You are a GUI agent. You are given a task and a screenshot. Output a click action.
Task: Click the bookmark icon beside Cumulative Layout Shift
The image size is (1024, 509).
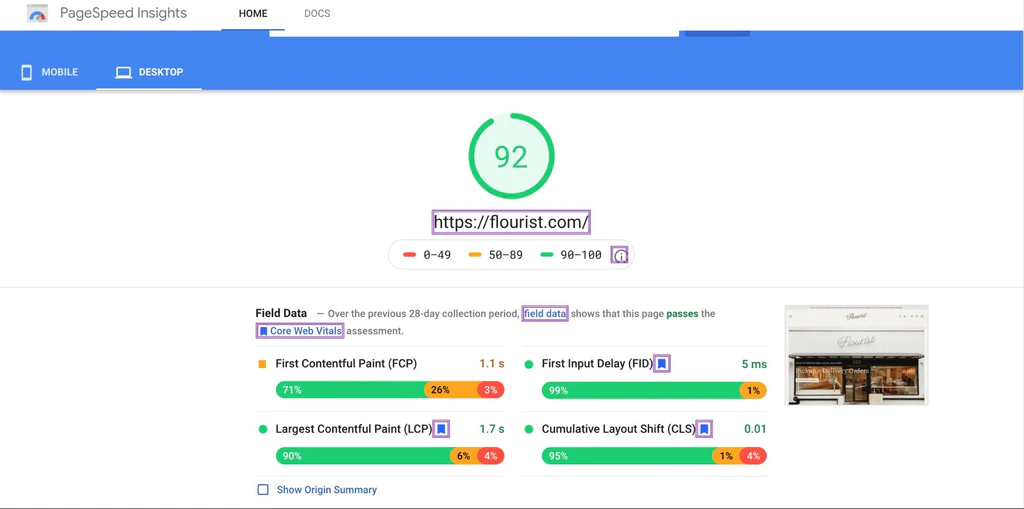[704, 429]
